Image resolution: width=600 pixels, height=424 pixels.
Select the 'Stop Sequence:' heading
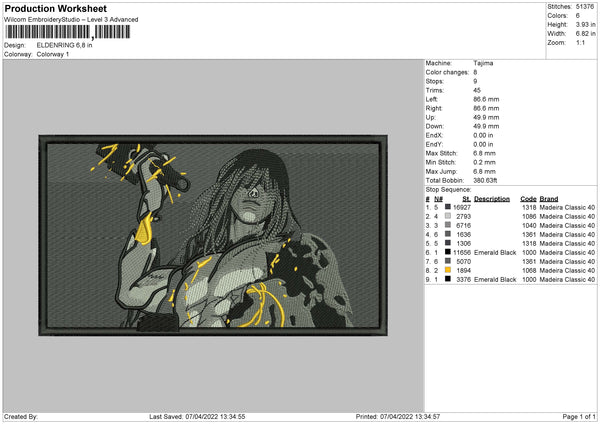[x=447, y=188]
